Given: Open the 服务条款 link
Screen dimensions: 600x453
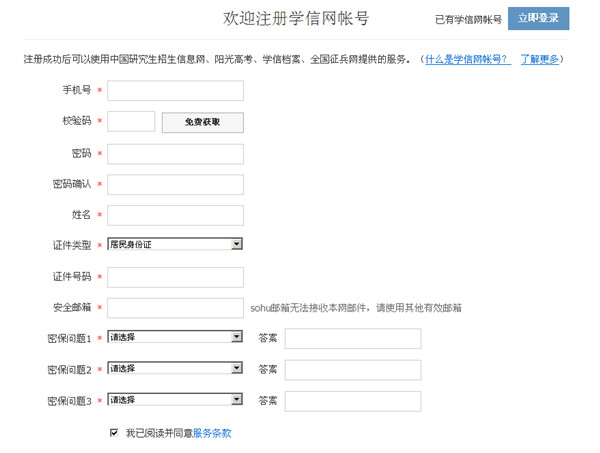Looking at the screenshot, I should point(212,433).
